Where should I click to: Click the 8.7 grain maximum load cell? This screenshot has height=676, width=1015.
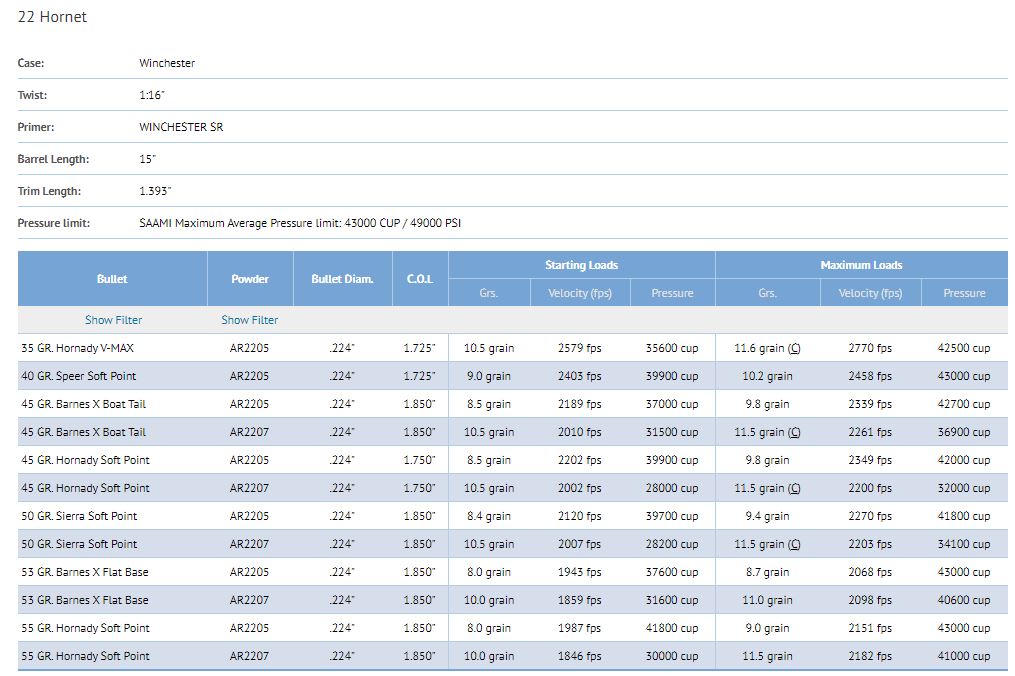click(767, 572)
